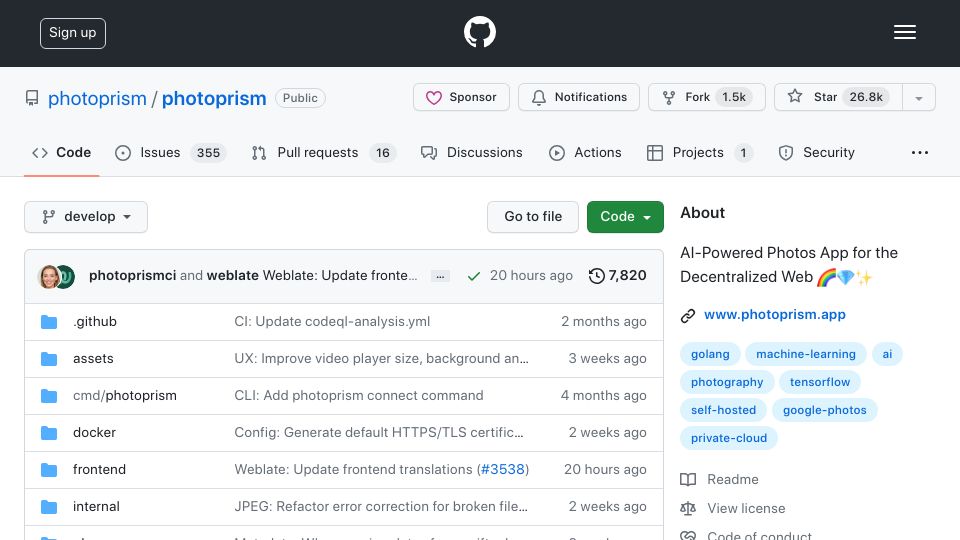The height and width of the screenshot is (540, 960).
Task: Open the 7,820 commits history
Action: [x=617, y=276]
